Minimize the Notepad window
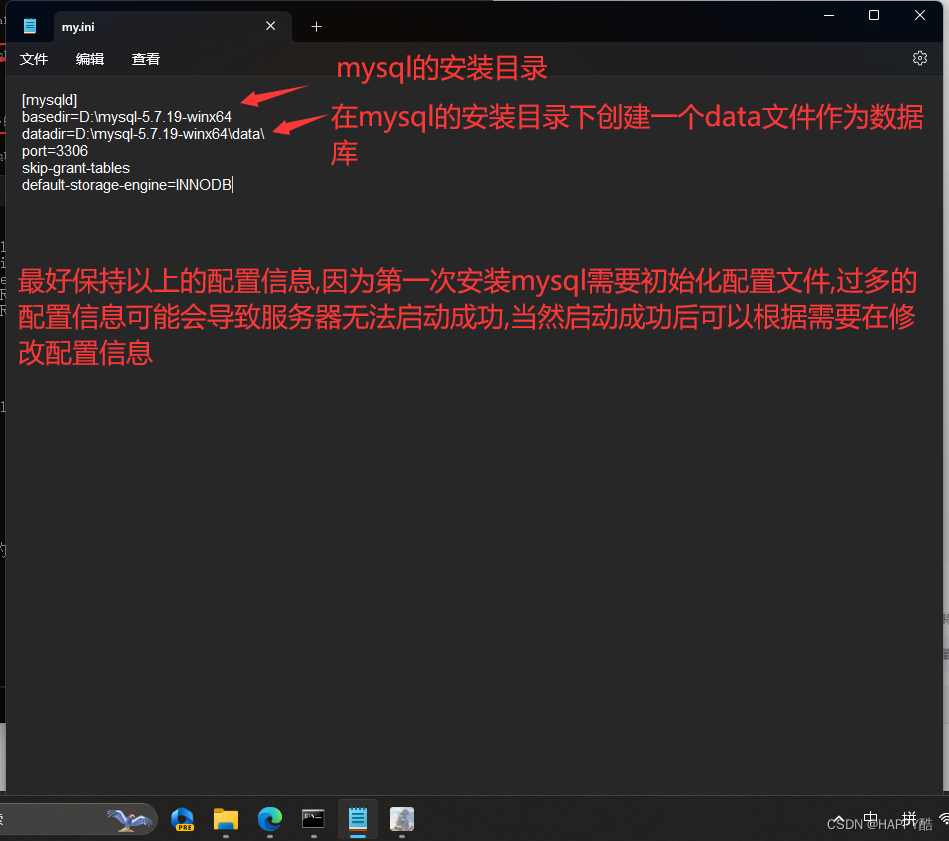Screen dimensions: 949x841 [x=829, y=15]
